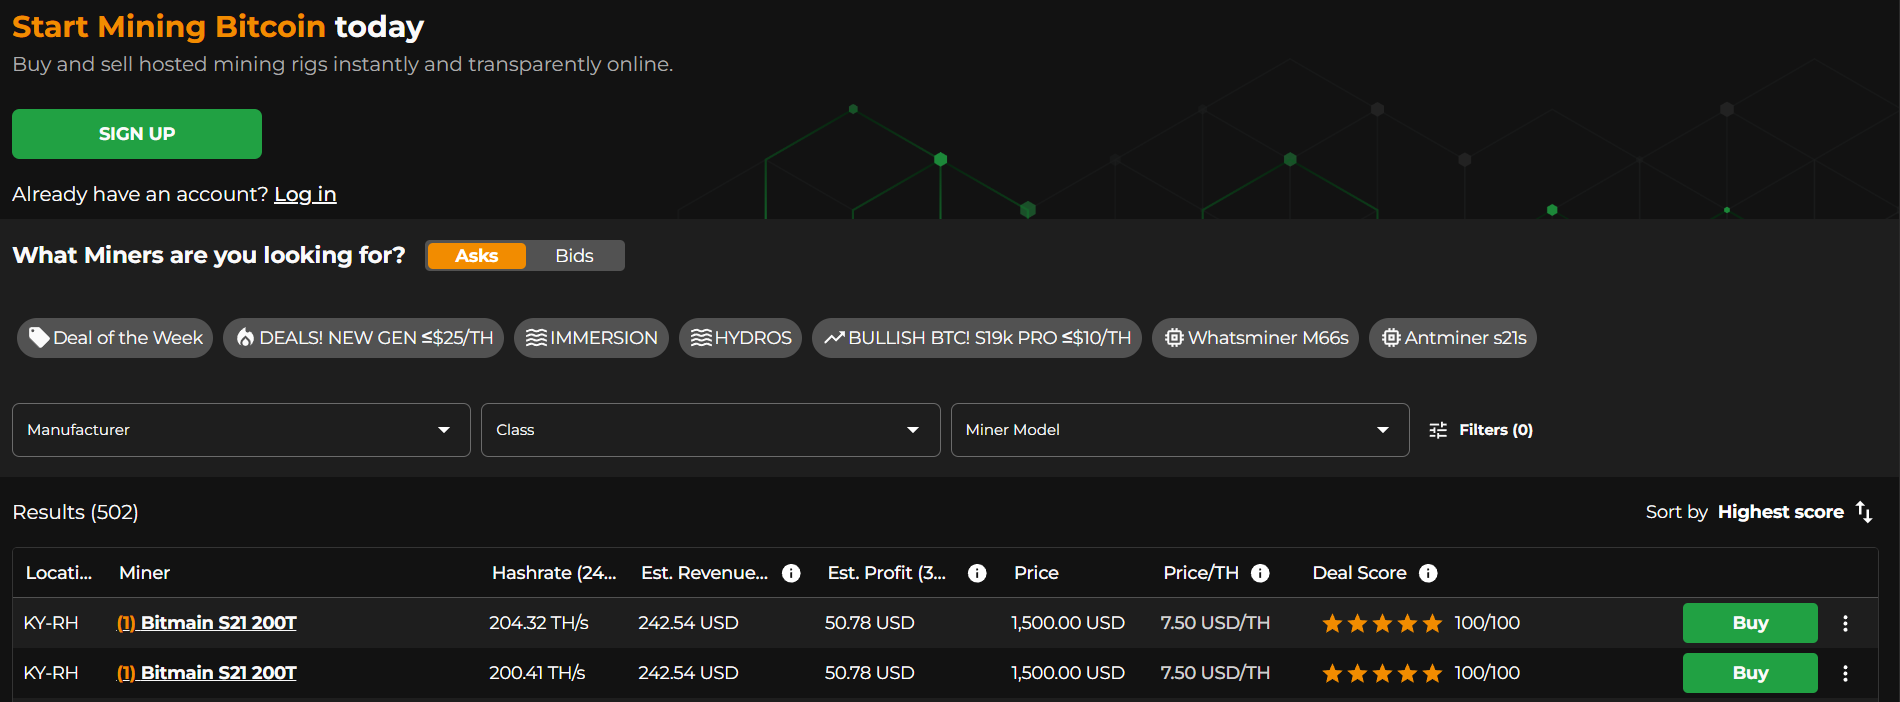Click the Miner Model dropdown arrow
1900x702 pixels.
[1383, 430]
